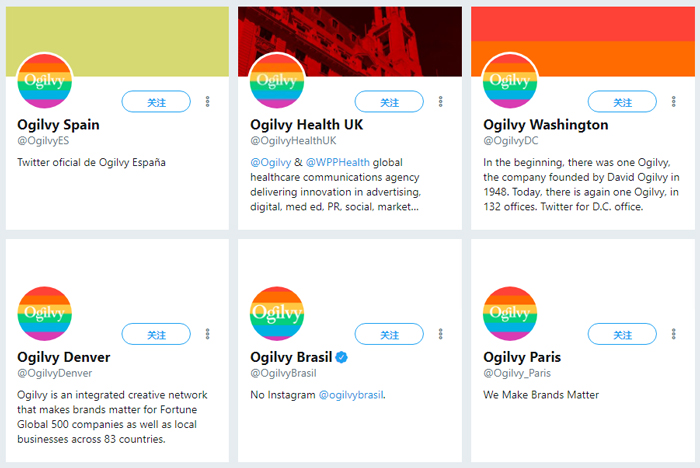Open three-dot menu on Ogilvy Paris card
700x468 pixels.
[x=674, y=334]
